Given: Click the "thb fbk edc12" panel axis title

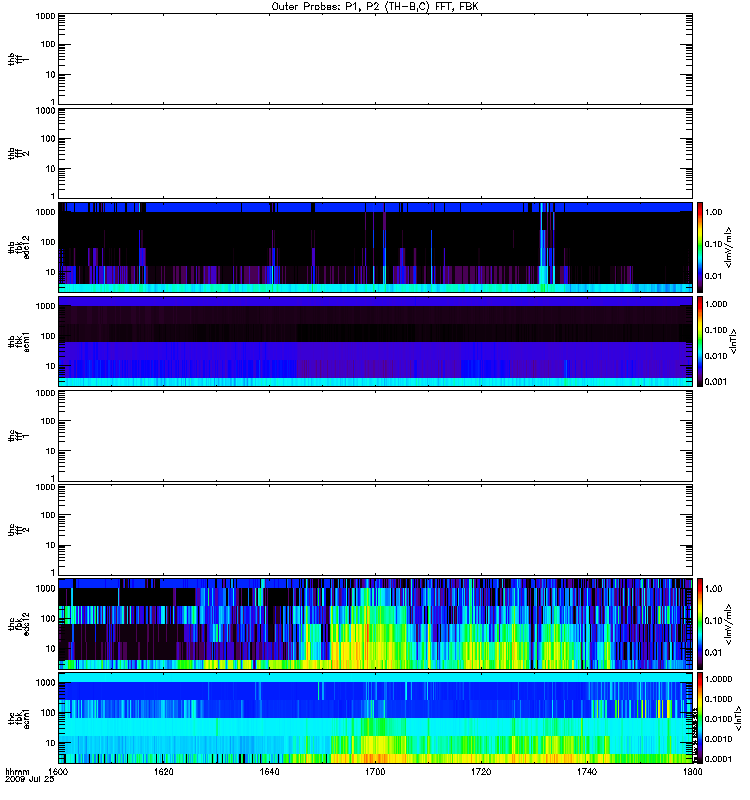Looking at the screenshot, I should pos(19,247).
